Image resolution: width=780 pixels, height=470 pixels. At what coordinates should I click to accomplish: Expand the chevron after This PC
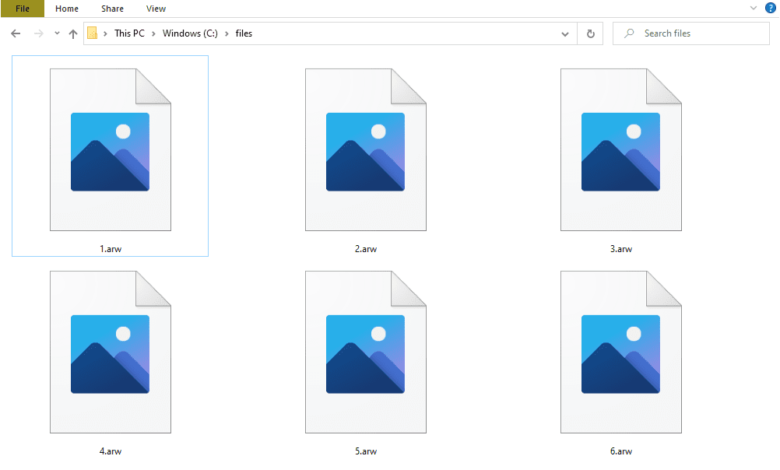tap(151, 33)
